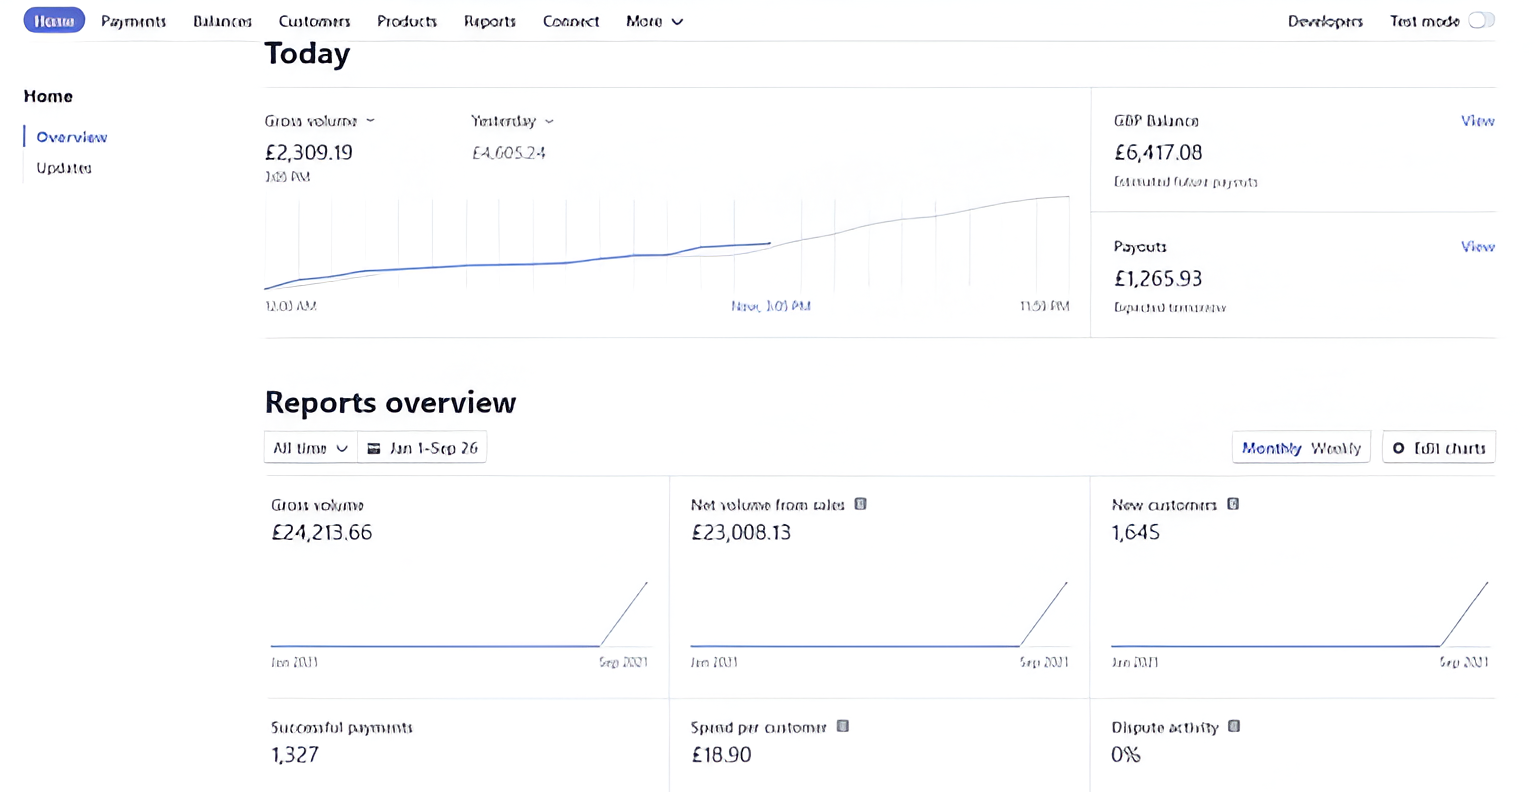1536x792 pixels.
Task: Switch charts to Monthly view
Action: (1271, 448)
